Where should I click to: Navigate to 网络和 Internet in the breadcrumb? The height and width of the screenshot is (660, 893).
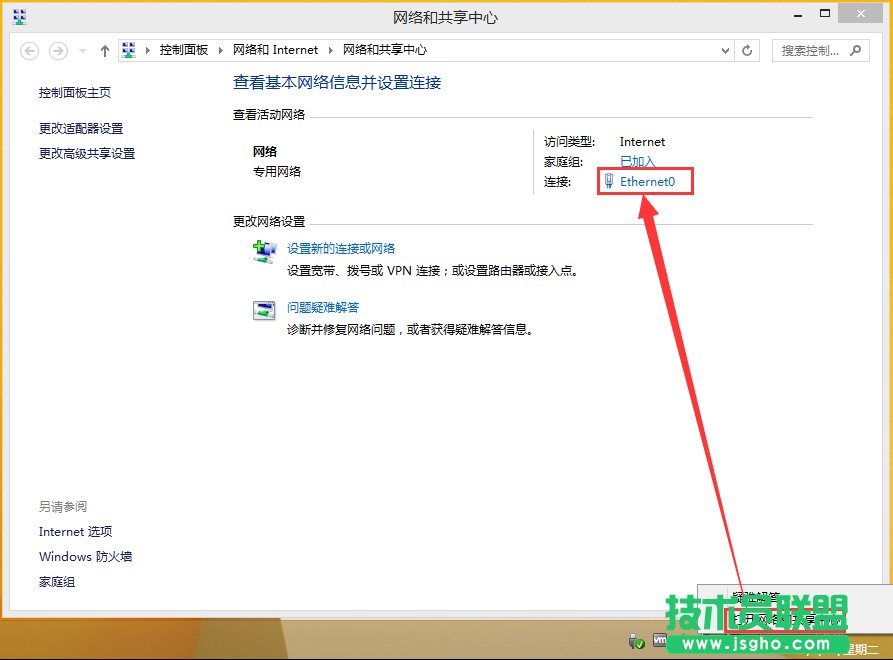click(275, 50)
